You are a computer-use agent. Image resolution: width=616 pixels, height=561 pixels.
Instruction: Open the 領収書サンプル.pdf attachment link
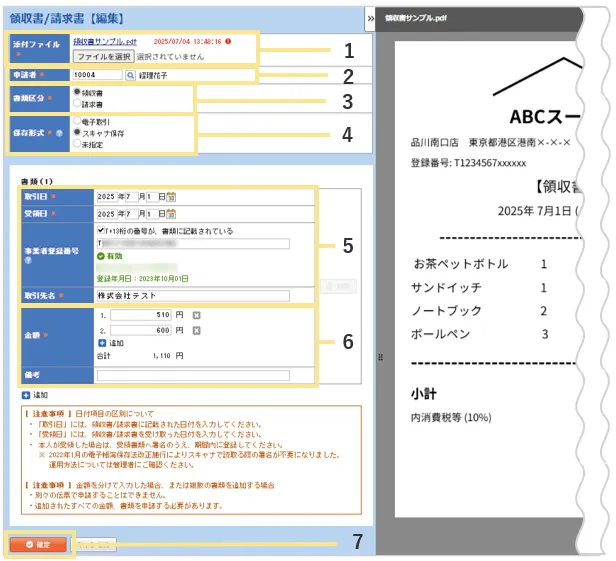103,43
